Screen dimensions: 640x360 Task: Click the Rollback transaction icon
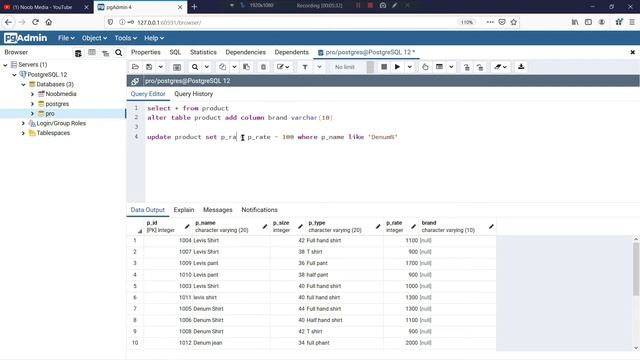pyautogui.click(x=480, y=67)
